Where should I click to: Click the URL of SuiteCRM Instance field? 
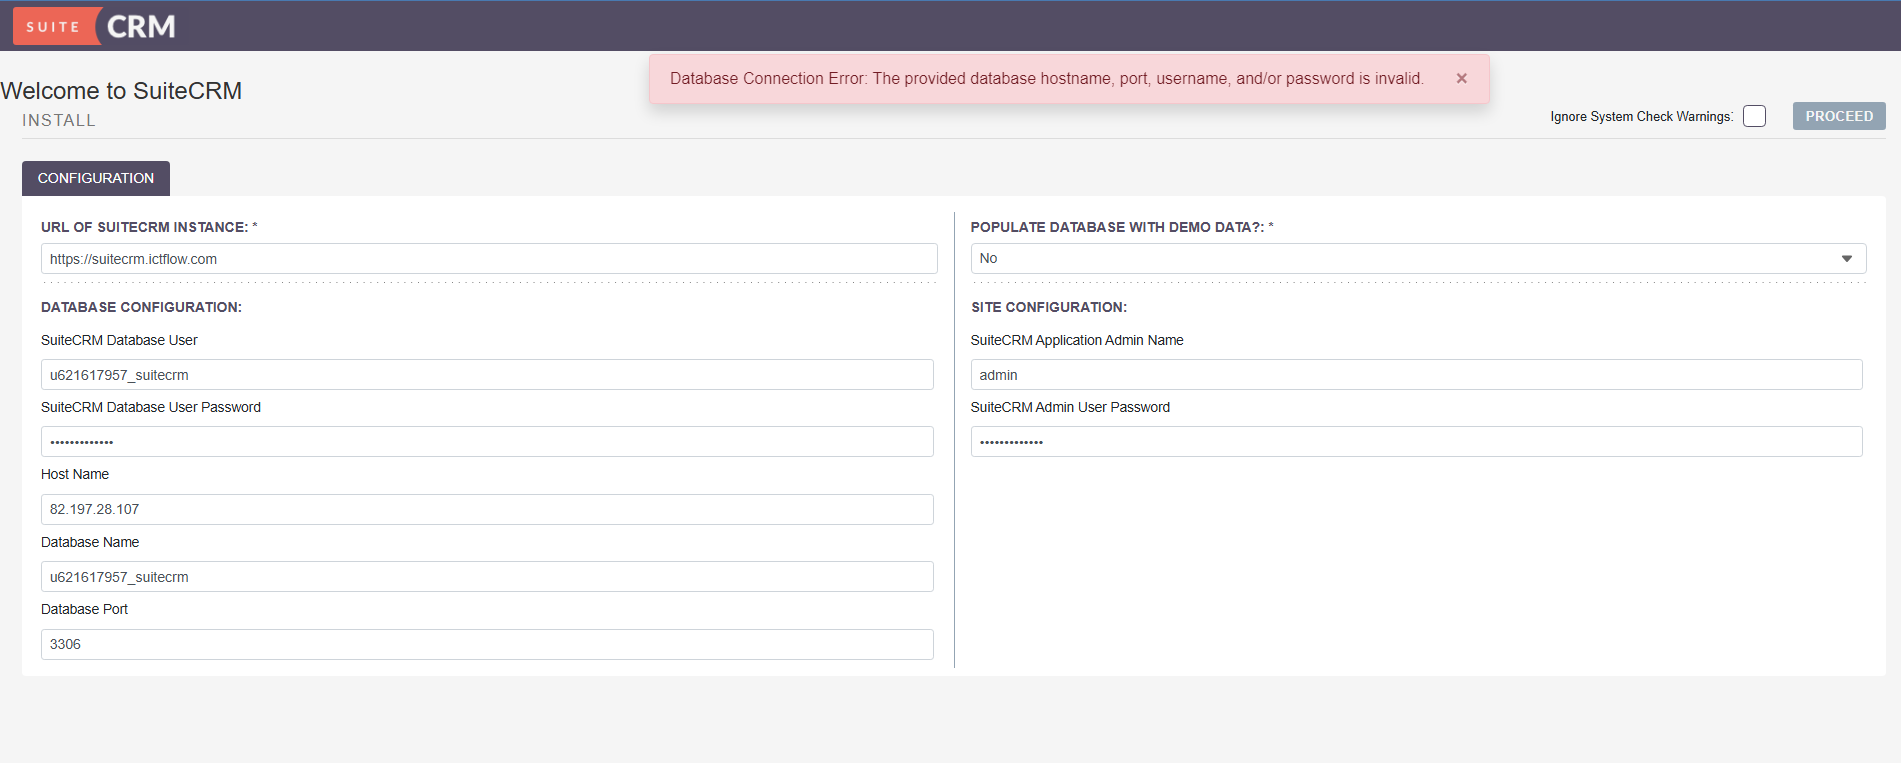tap(488, 259)
